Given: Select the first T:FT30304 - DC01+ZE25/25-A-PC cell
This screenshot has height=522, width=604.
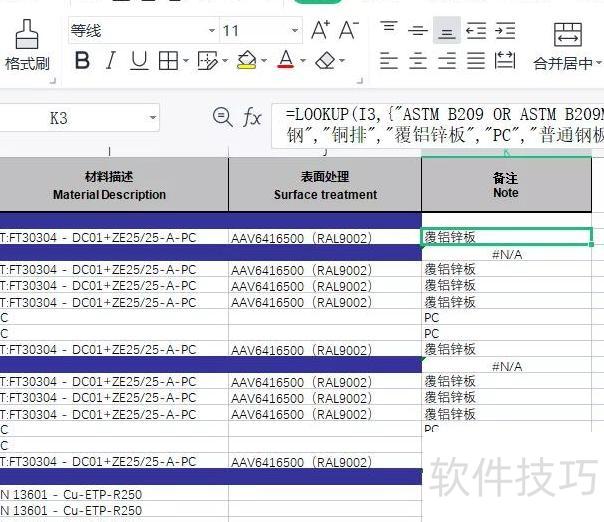Looking at the screenshot, I should (114, 237).
